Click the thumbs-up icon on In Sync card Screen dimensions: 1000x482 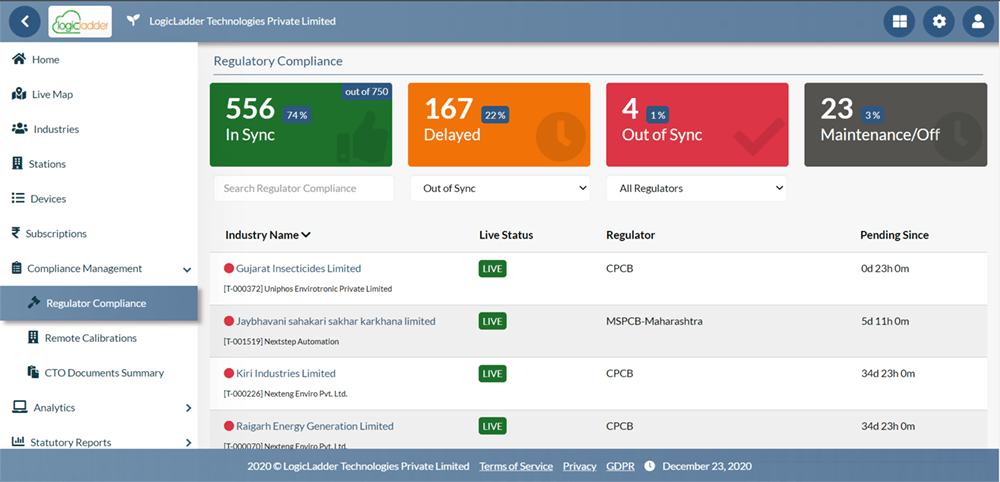click(362, 136)
